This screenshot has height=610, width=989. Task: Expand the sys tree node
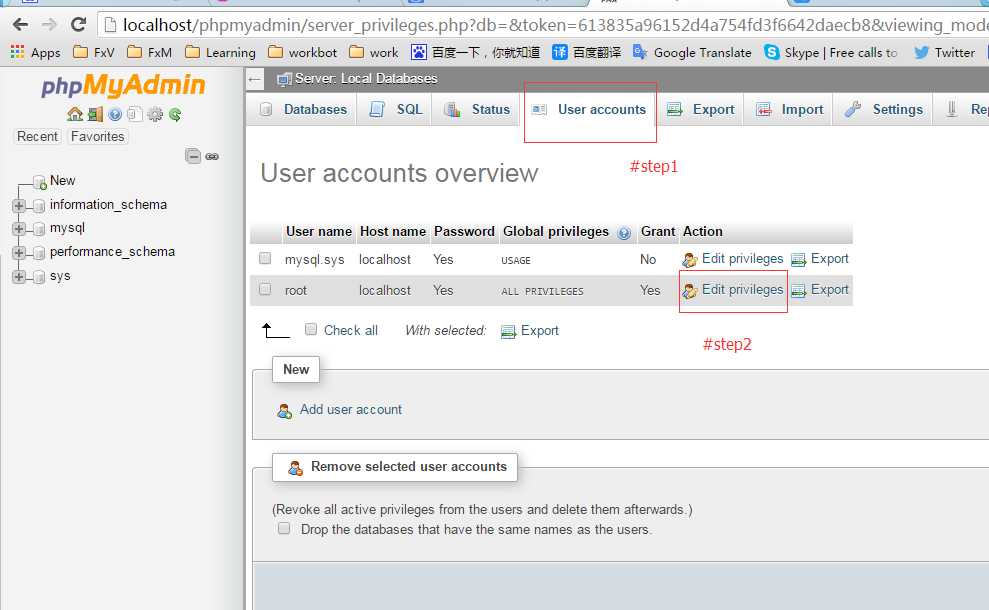[x=19, y=277]
